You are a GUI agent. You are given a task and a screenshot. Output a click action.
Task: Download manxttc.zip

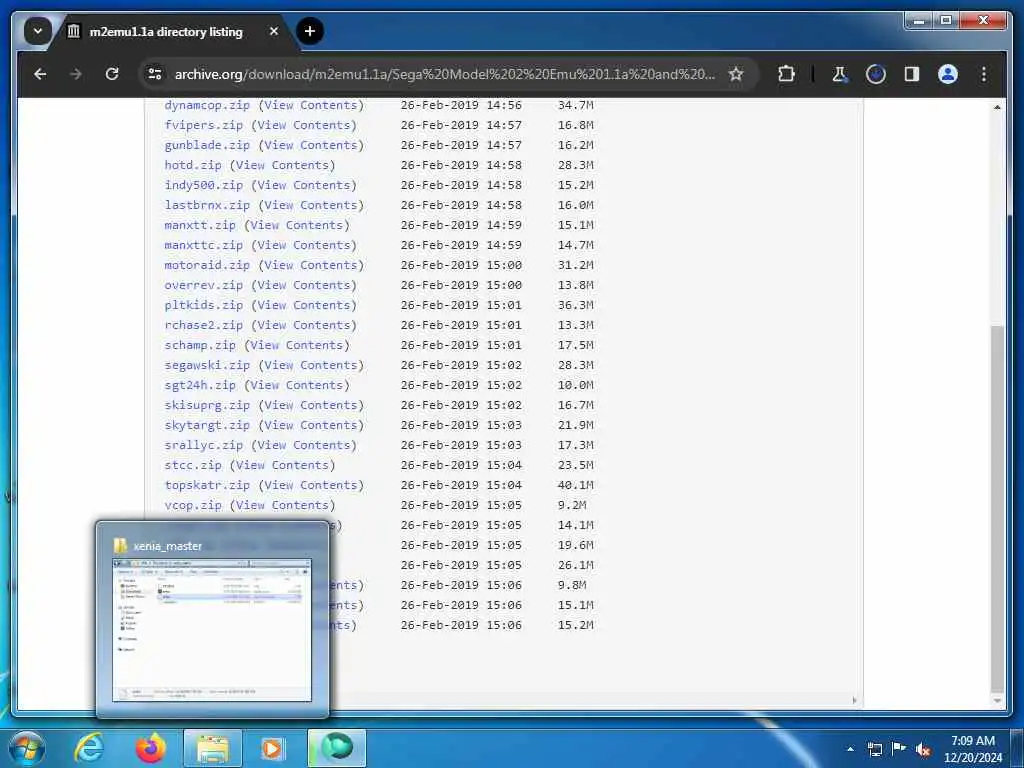point(203,245)
